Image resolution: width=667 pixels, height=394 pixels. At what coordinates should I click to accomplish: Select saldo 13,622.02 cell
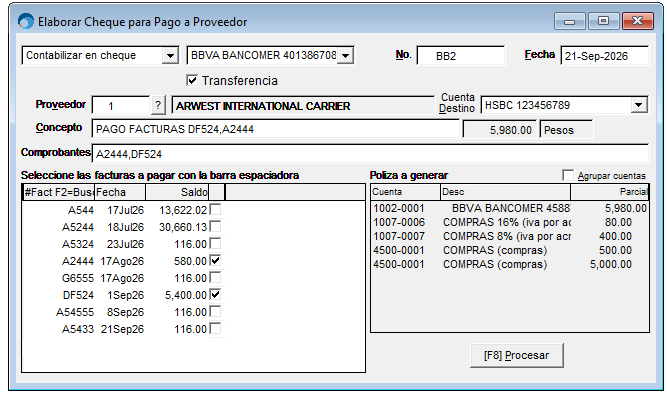(183, 210)
